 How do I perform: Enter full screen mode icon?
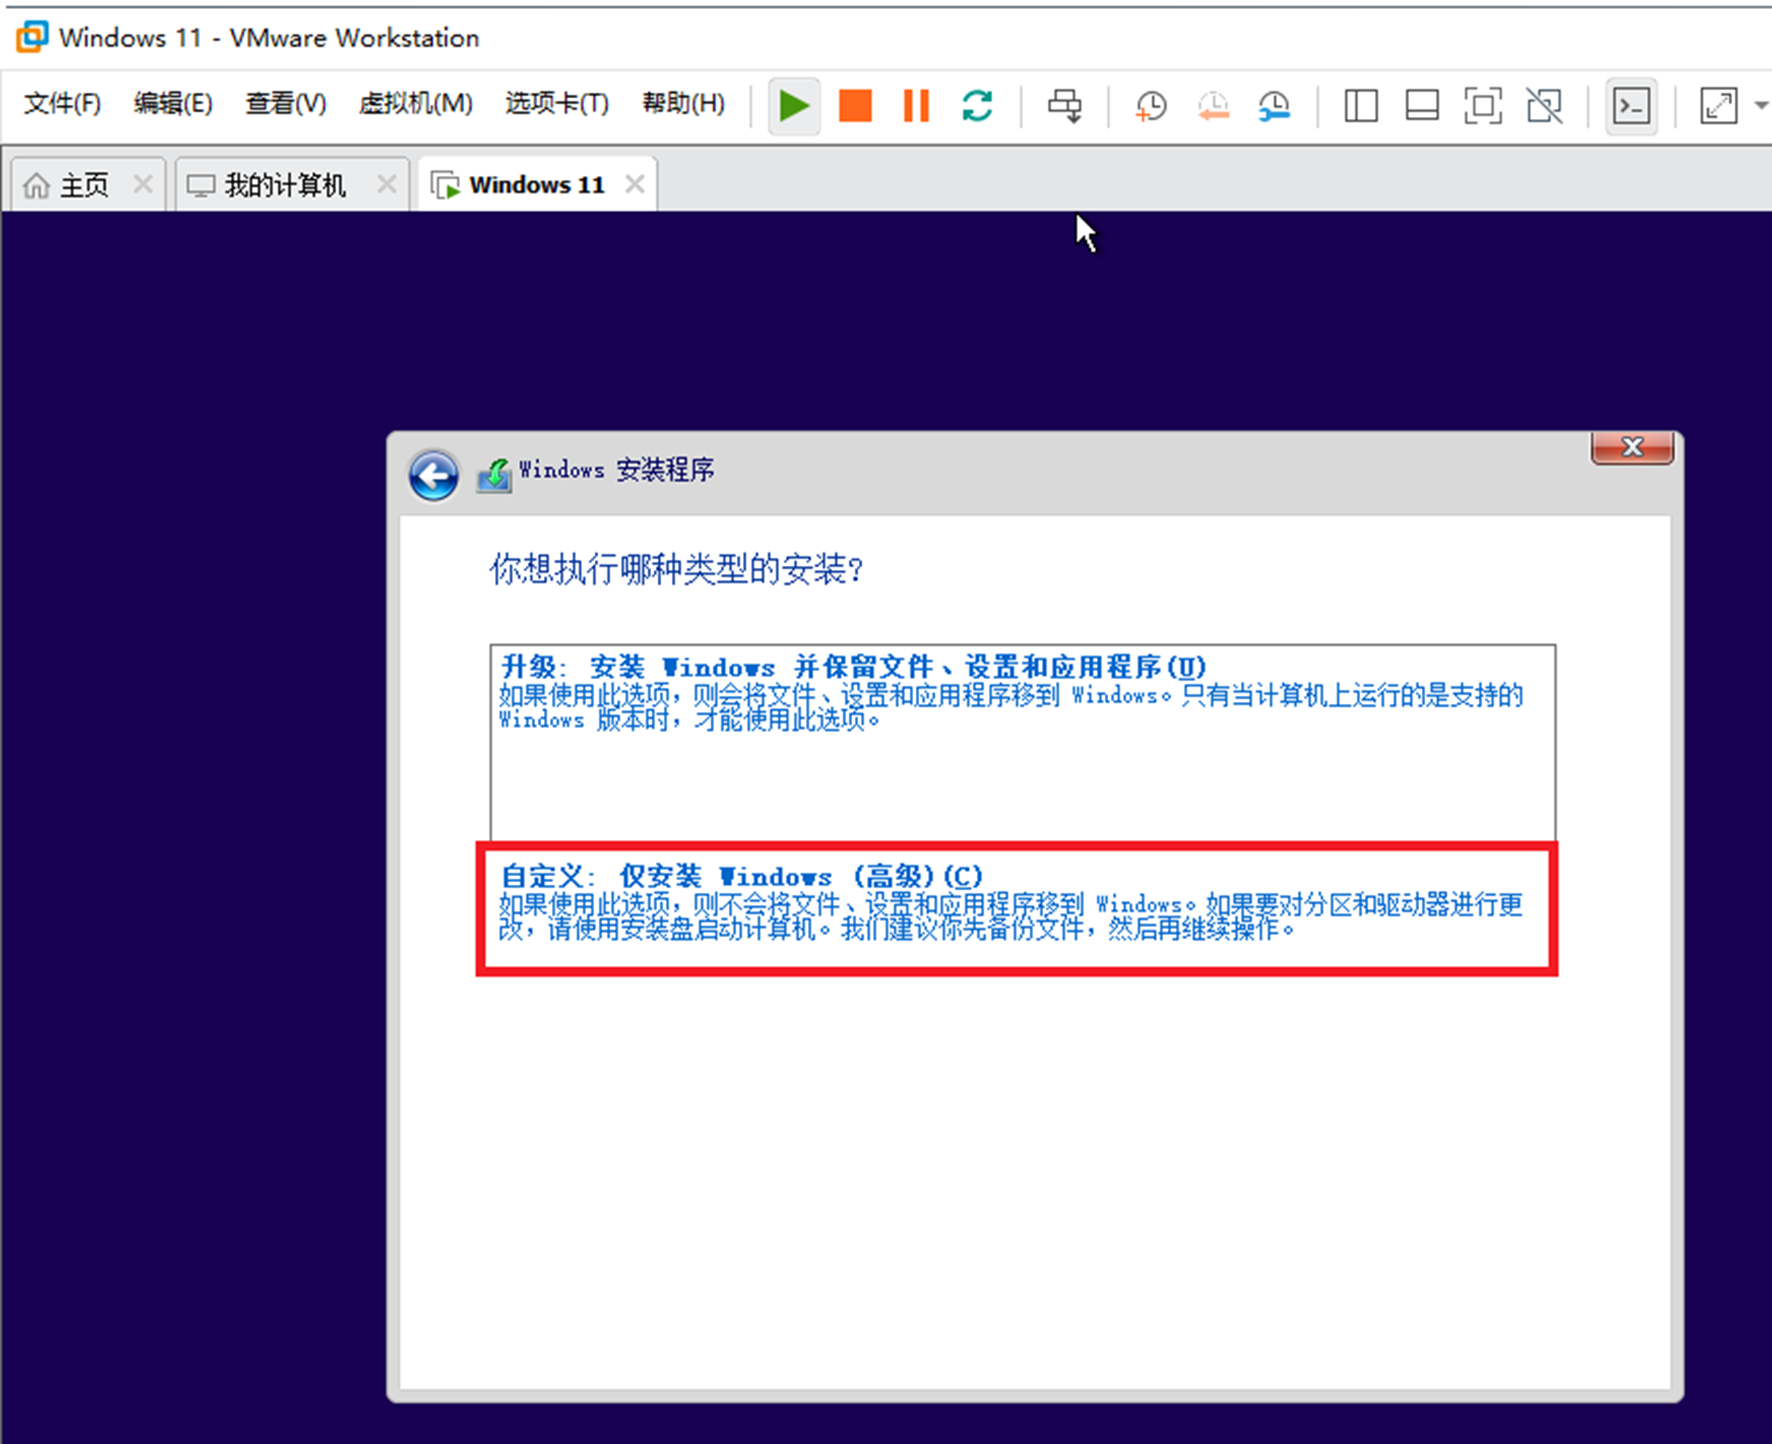pyautogui.click(x=1483, y=105)
